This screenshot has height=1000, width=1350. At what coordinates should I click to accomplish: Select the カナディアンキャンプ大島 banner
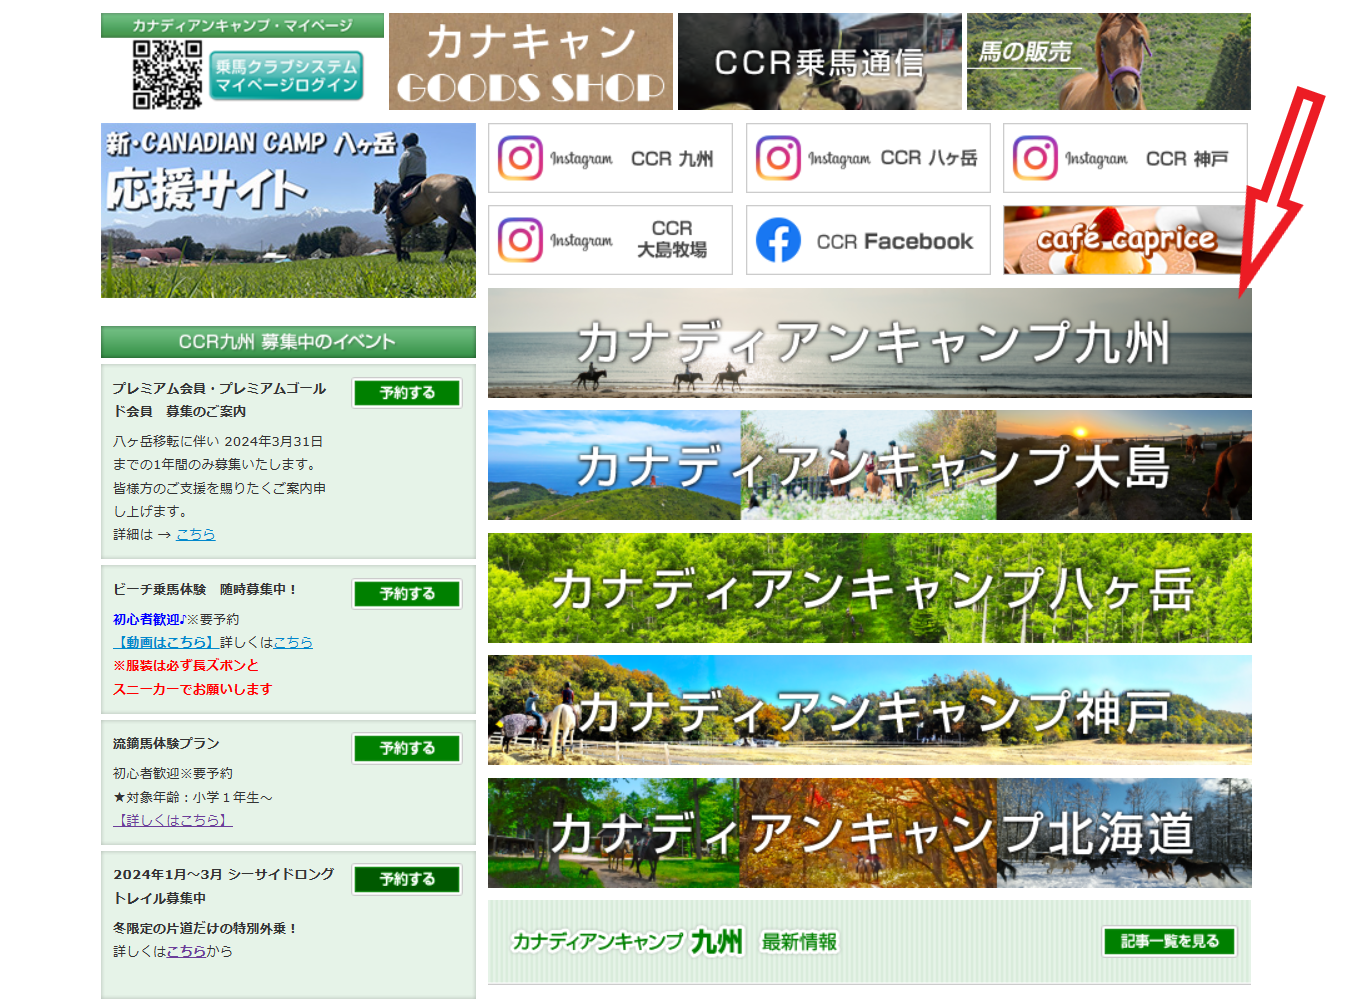pyautogui.click(x=870, y=465)
